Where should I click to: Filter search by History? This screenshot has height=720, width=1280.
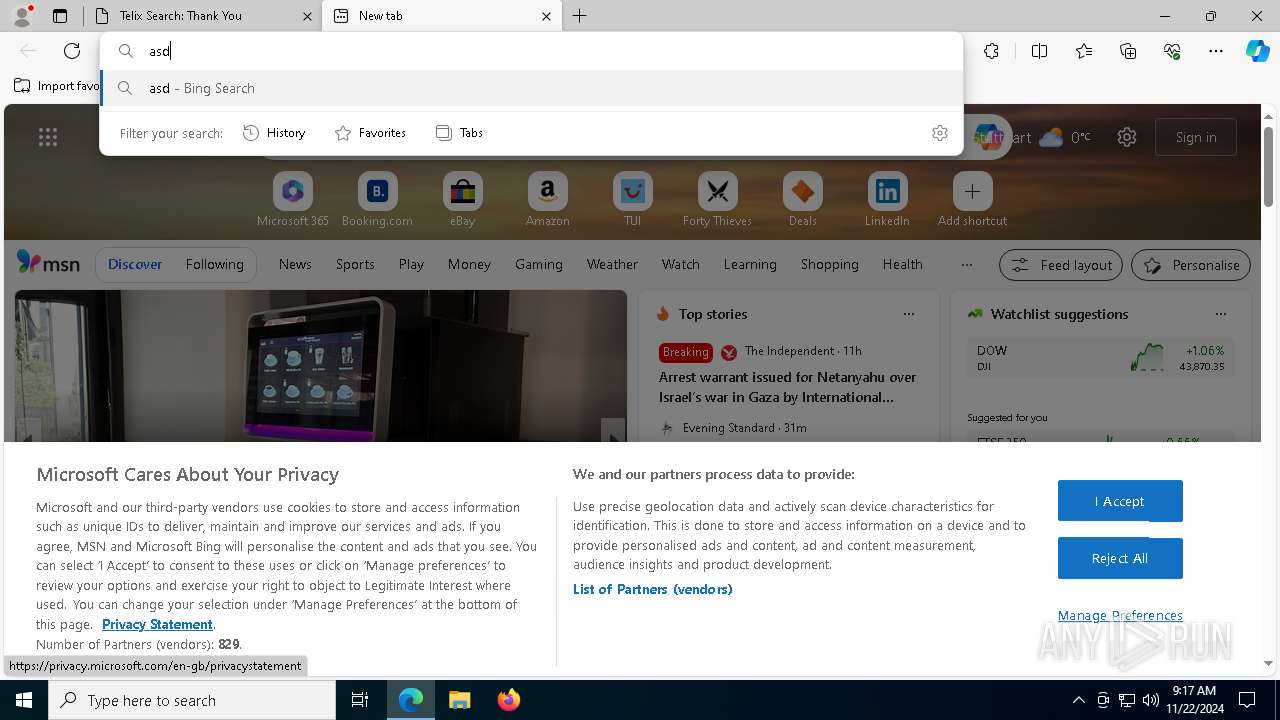coord(275,133)
